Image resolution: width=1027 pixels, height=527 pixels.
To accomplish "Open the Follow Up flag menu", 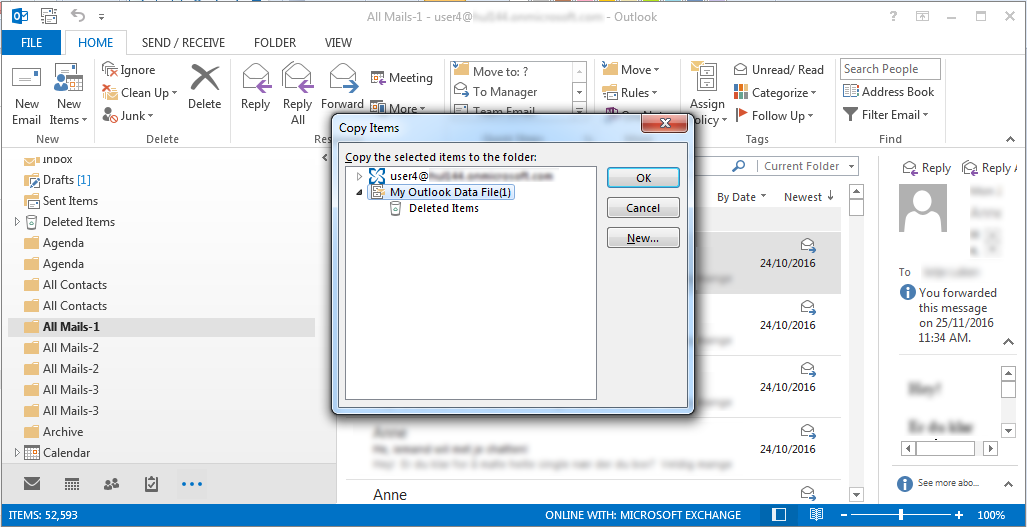I will (x=774, y=116).
